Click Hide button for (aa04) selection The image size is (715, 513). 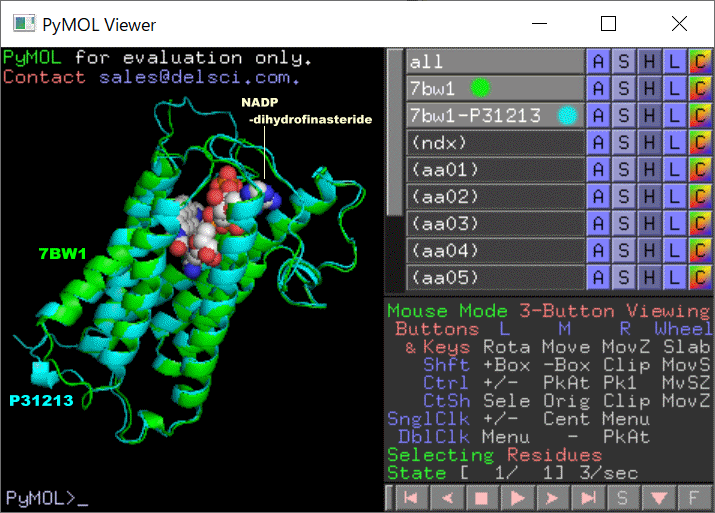point(649,250)
